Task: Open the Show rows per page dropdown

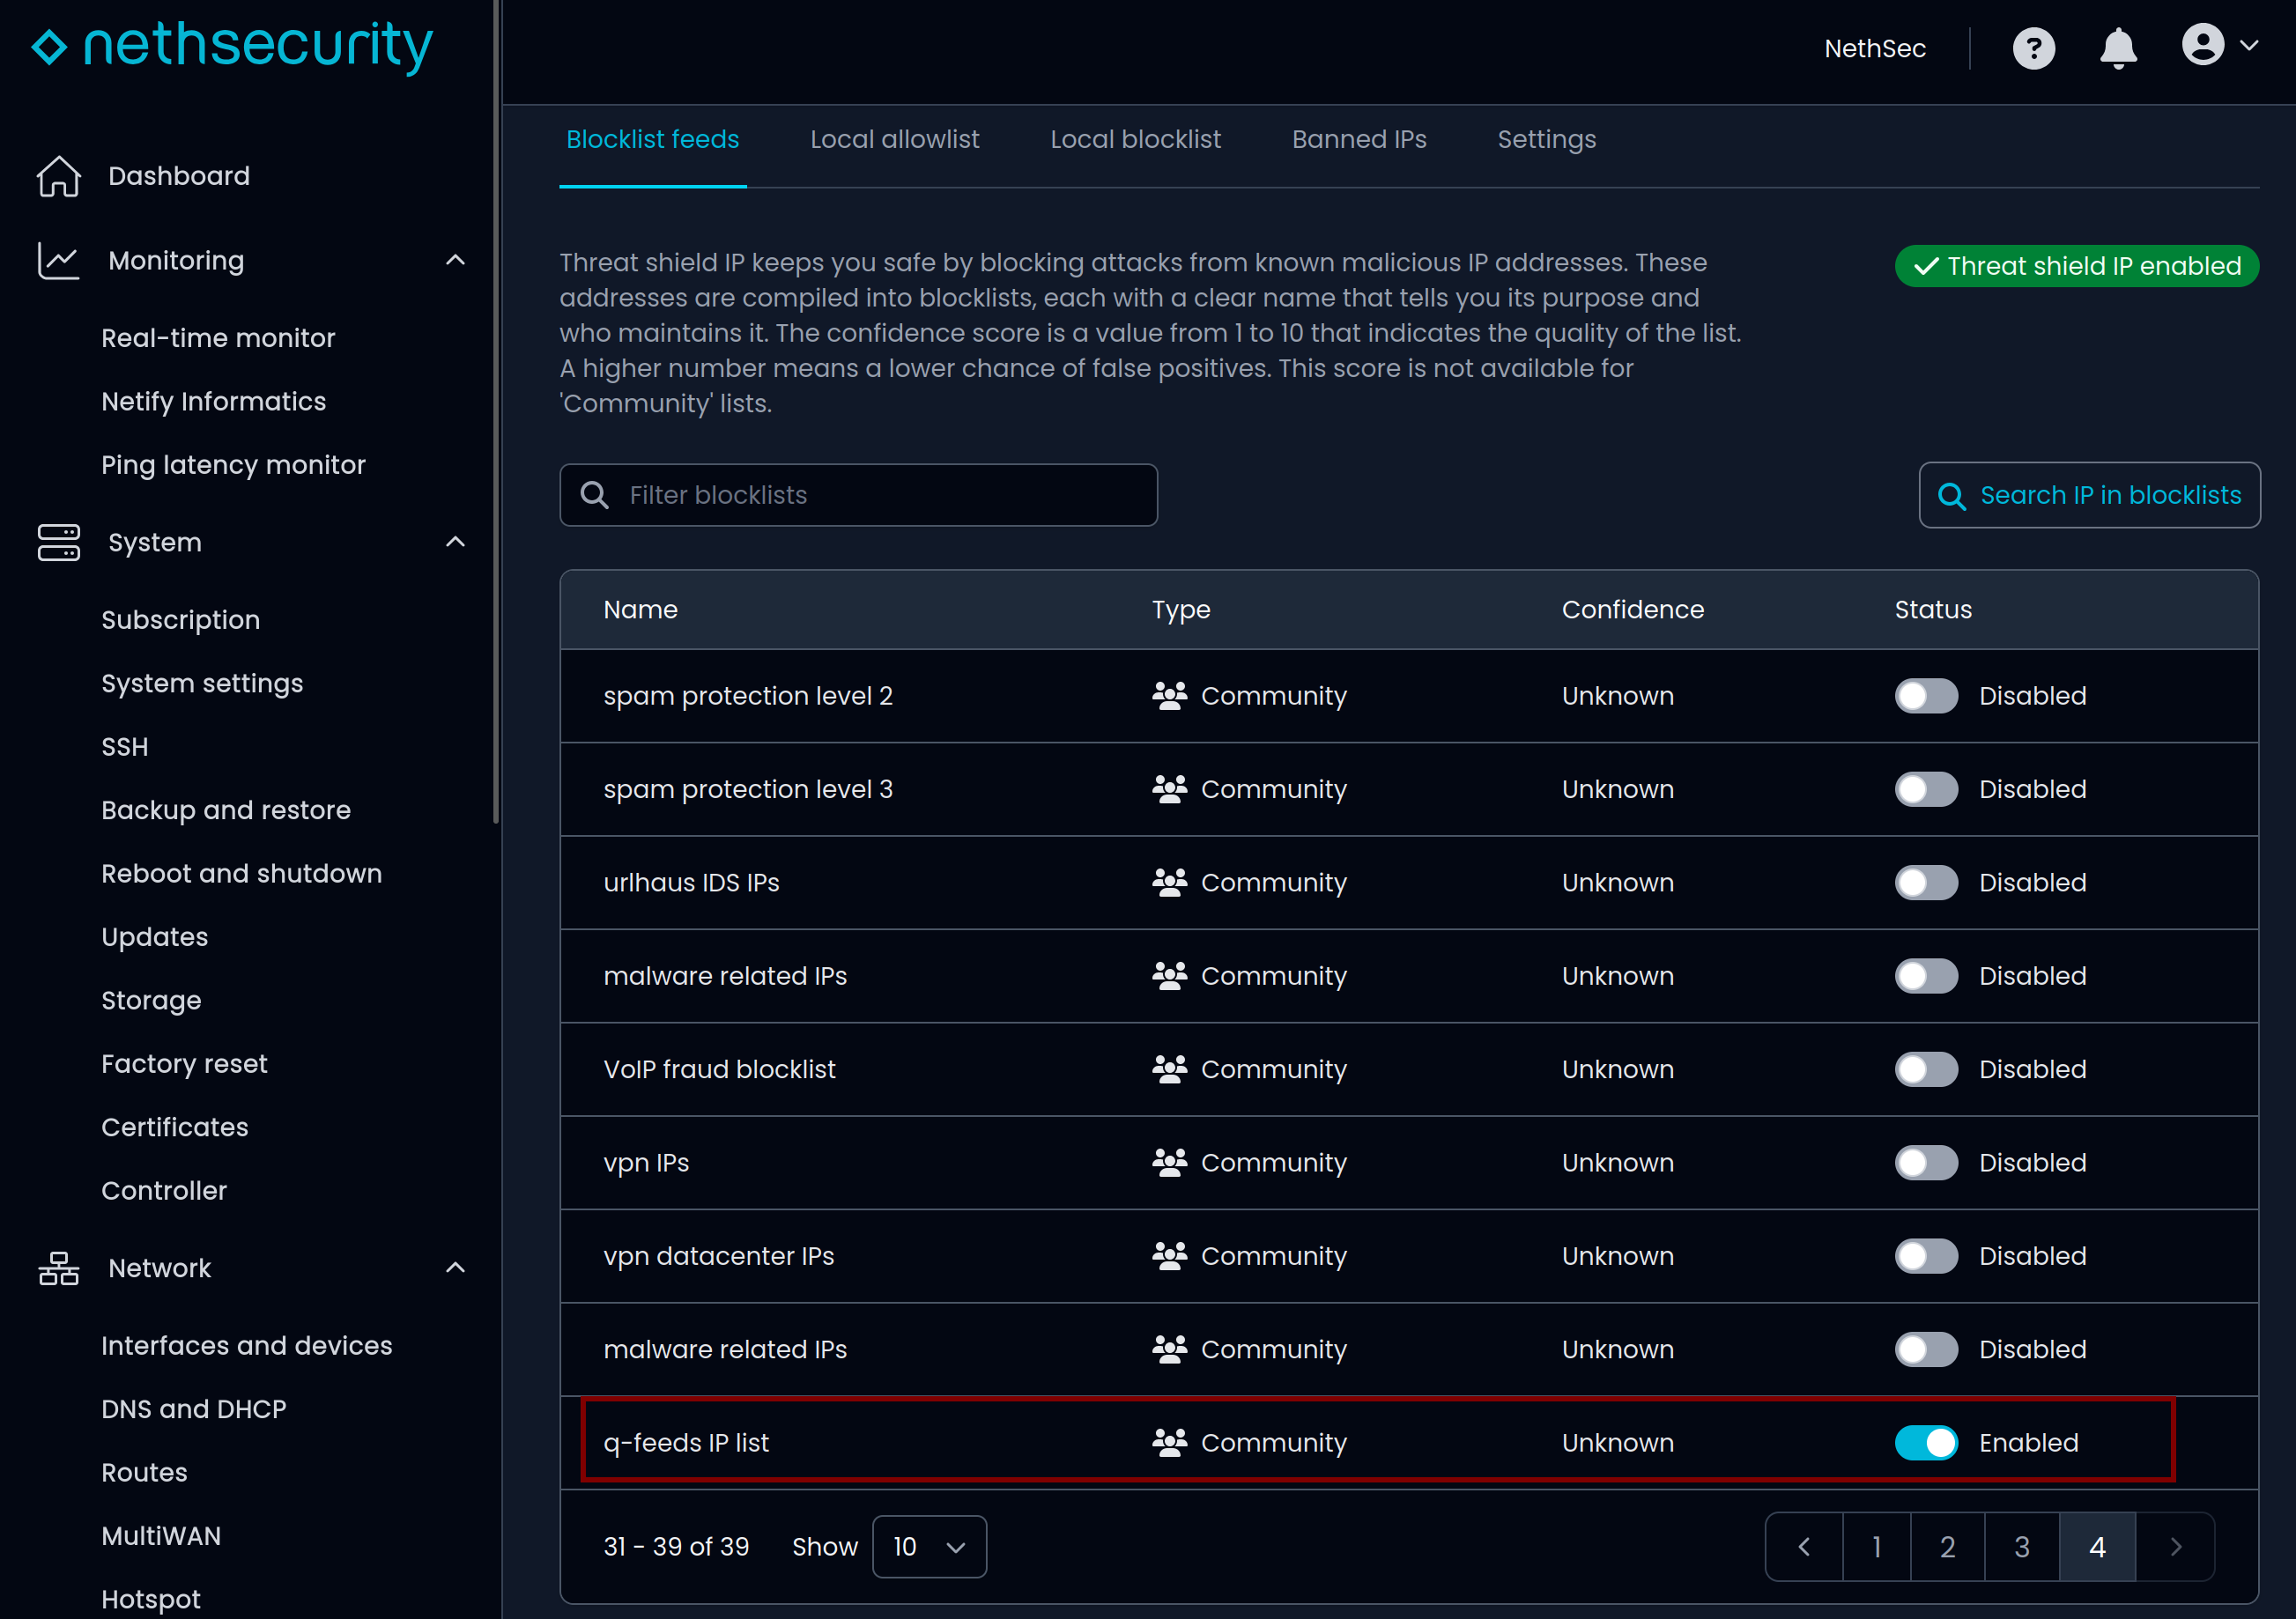Action: (928, 1546)
